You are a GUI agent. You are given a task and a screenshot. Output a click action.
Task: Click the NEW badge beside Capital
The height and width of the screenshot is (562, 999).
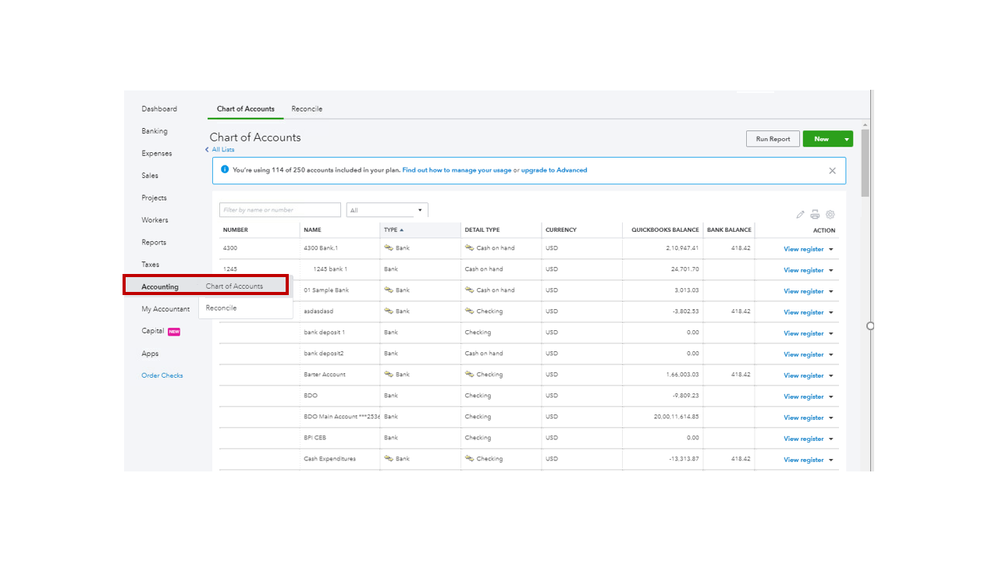(x=174, y=332)
